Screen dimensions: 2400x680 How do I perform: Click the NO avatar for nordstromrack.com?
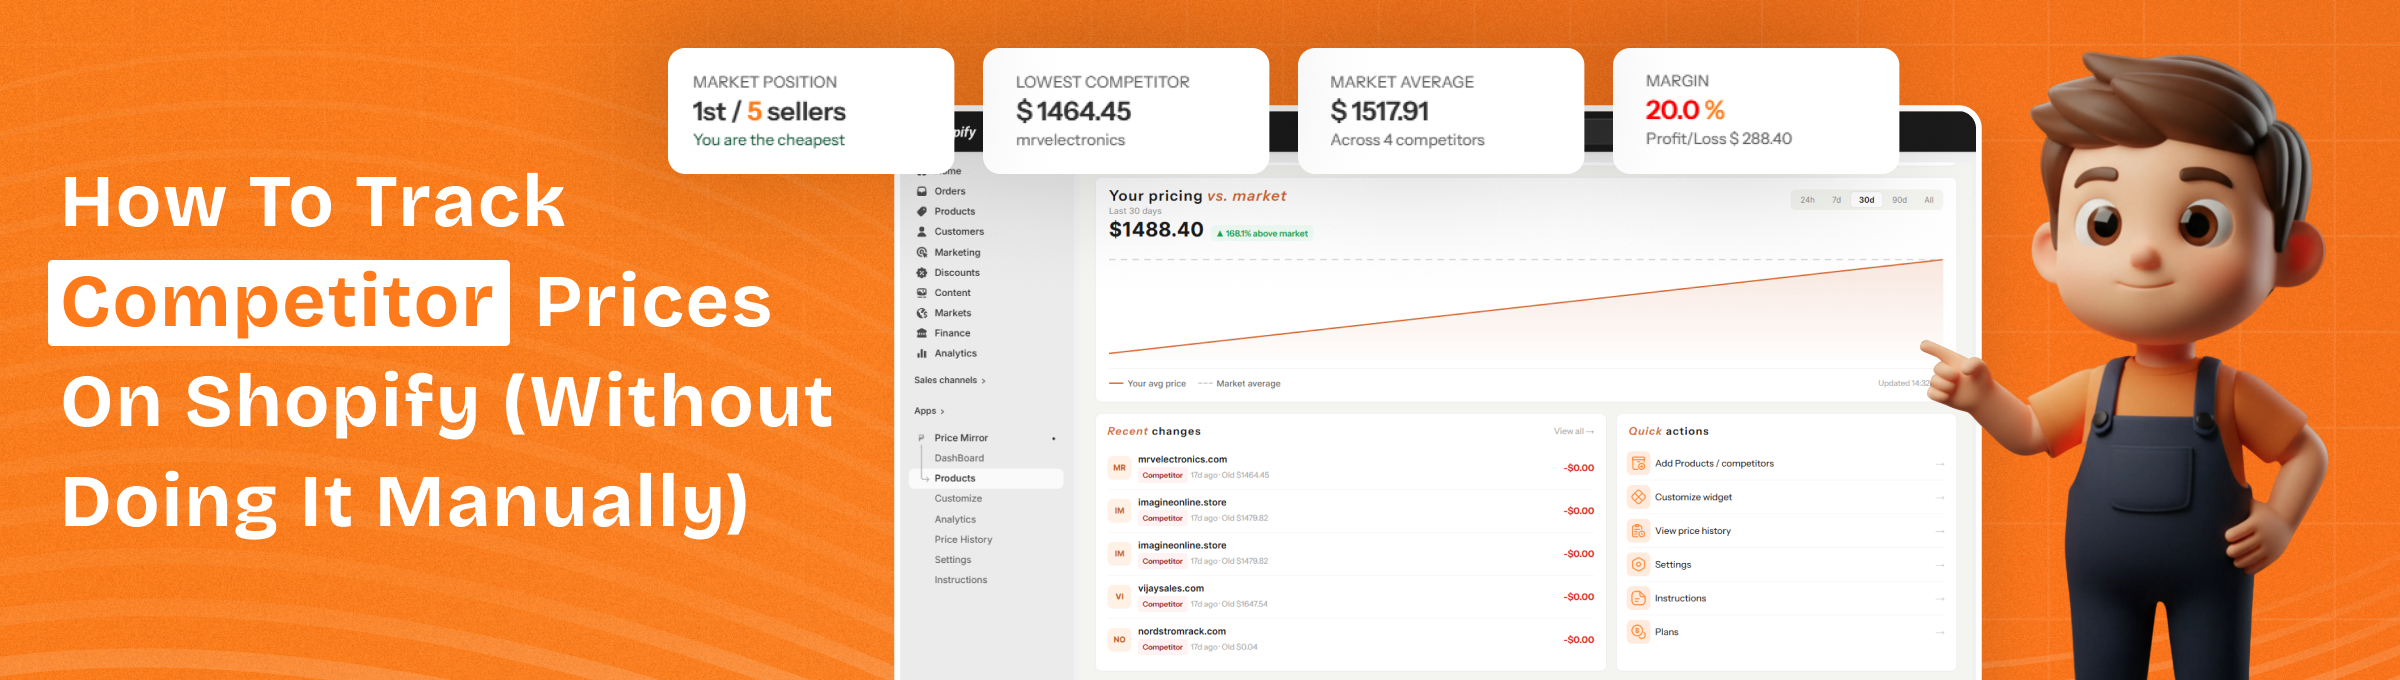[x=1119, y=640]
